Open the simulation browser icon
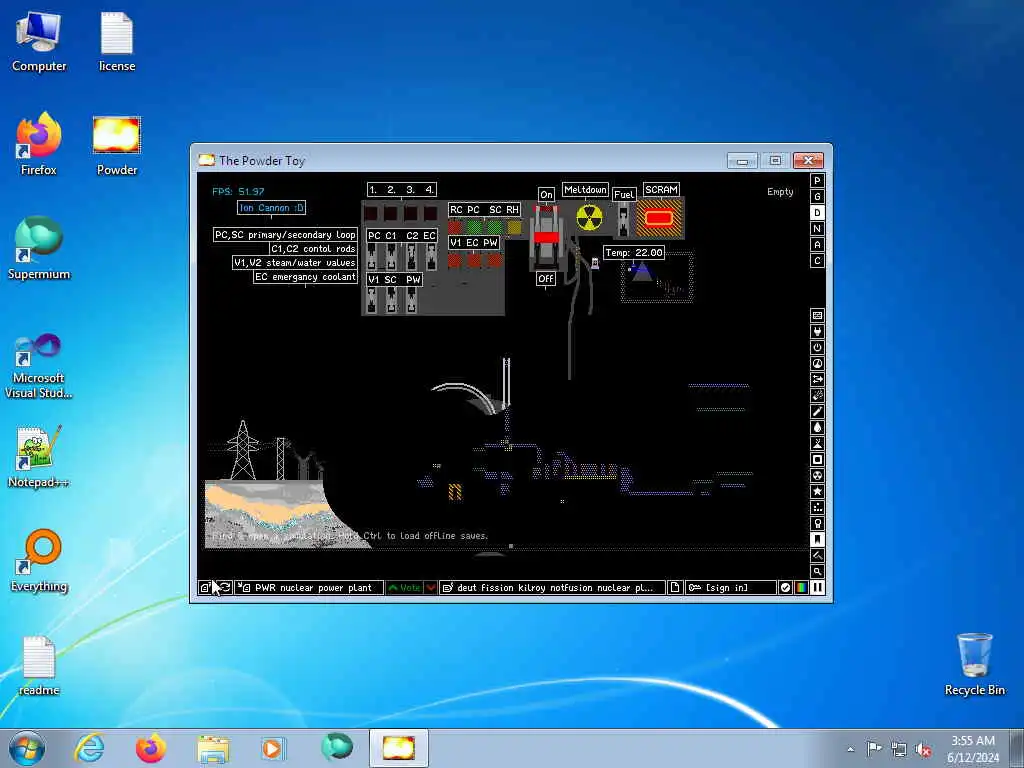 (205, 588)
